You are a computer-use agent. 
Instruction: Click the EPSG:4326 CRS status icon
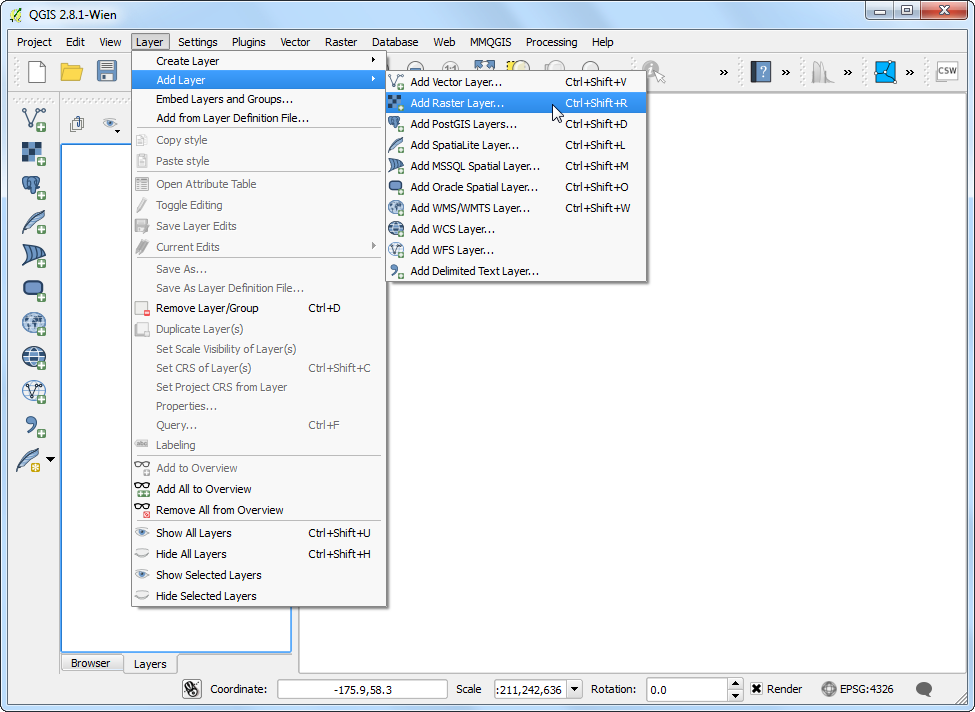click(829, 689)
